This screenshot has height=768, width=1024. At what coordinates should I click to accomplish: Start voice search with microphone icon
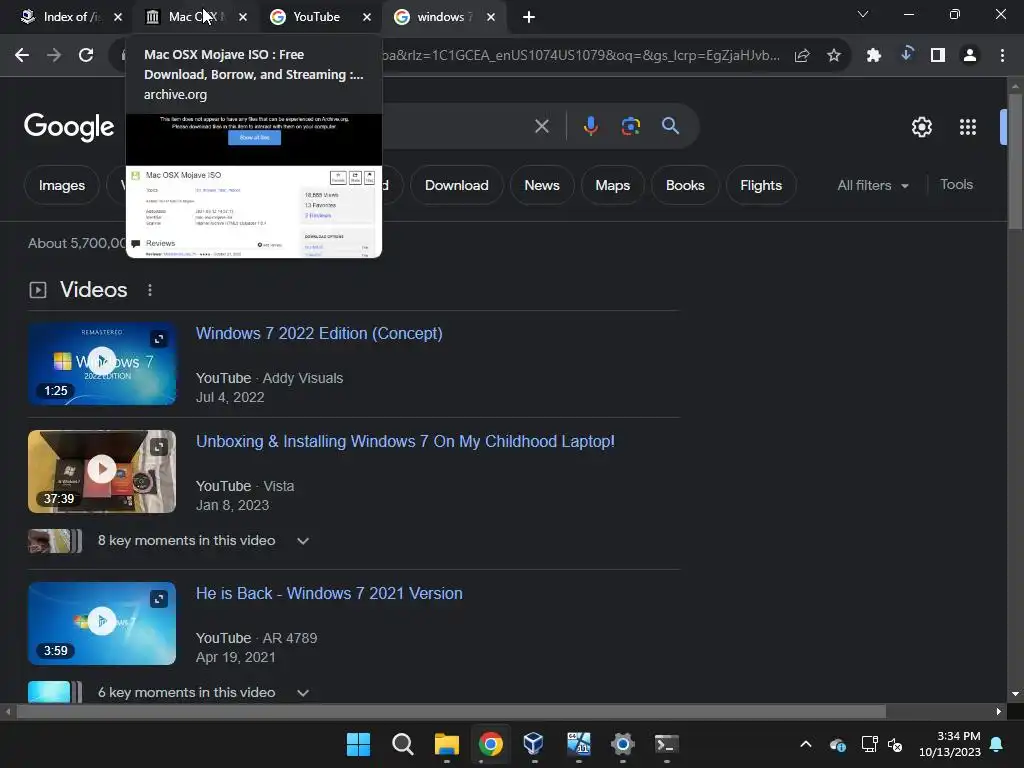pos(590,126)
